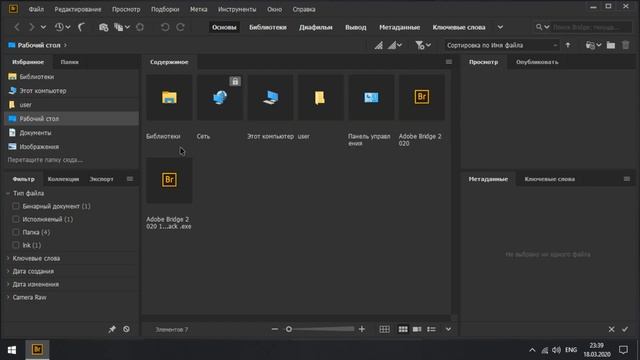Collapse the Тип файла filter group
This screenshot has height=360, width=640.
click(8, 193)
